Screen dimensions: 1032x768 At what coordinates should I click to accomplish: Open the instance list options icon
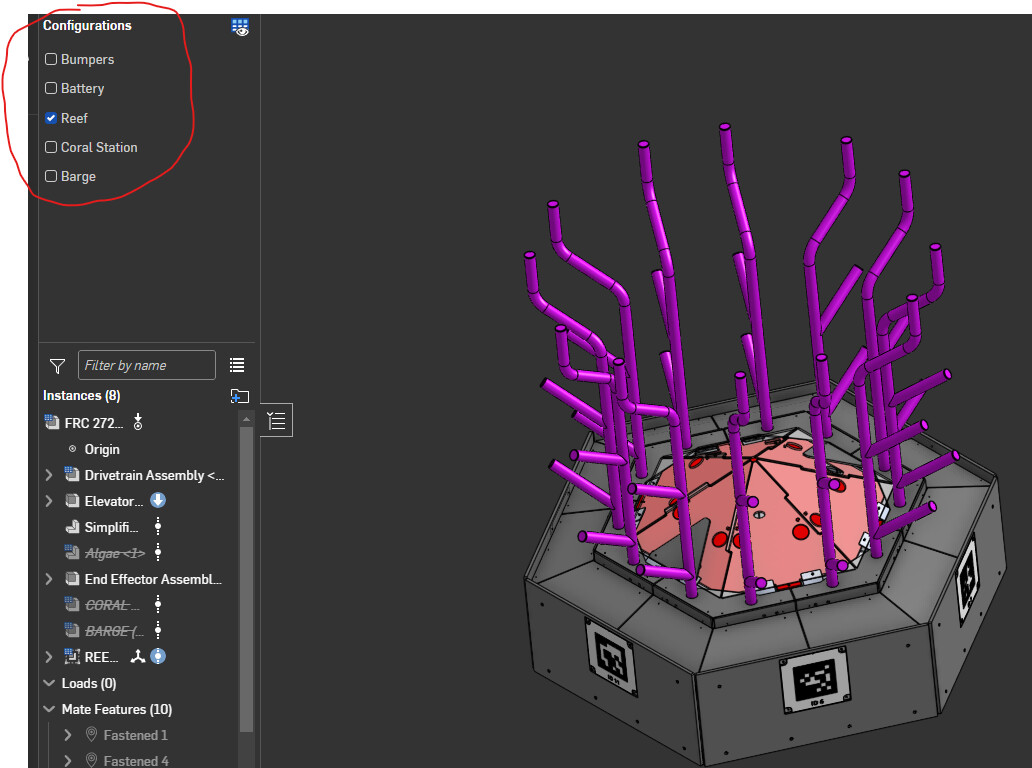click(x=237, y=365)
